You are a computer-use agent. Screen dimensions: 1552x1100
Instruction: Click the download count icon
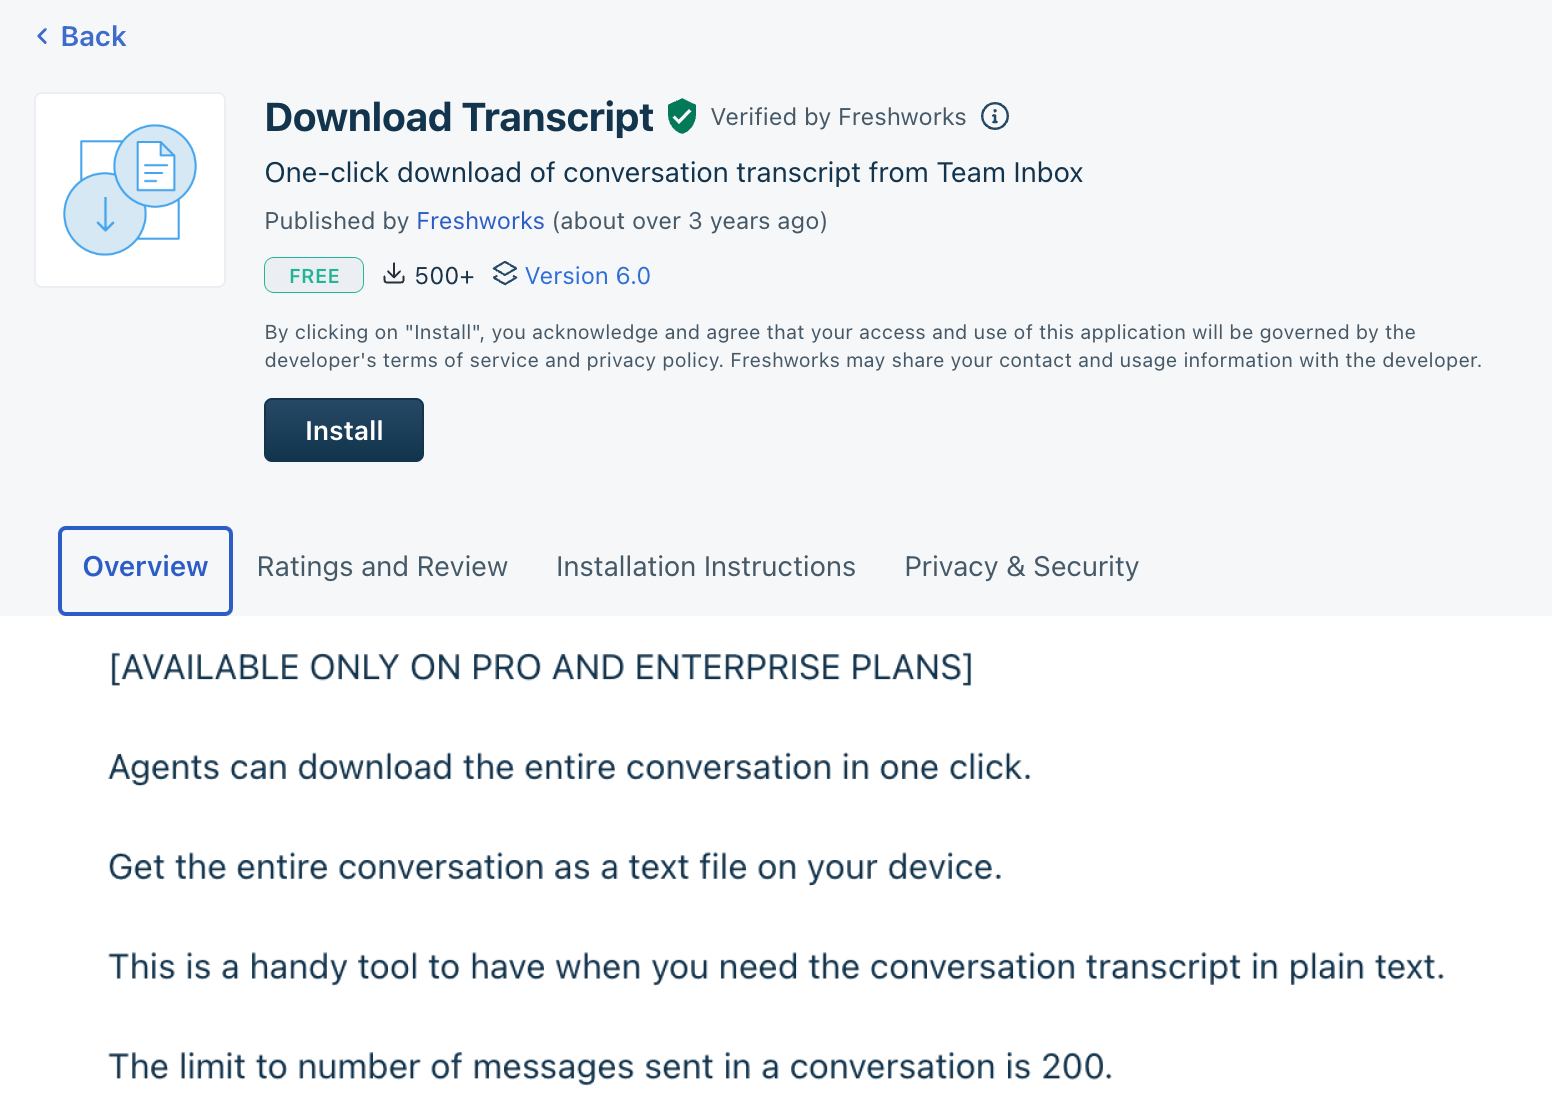[x=394, y=274]
